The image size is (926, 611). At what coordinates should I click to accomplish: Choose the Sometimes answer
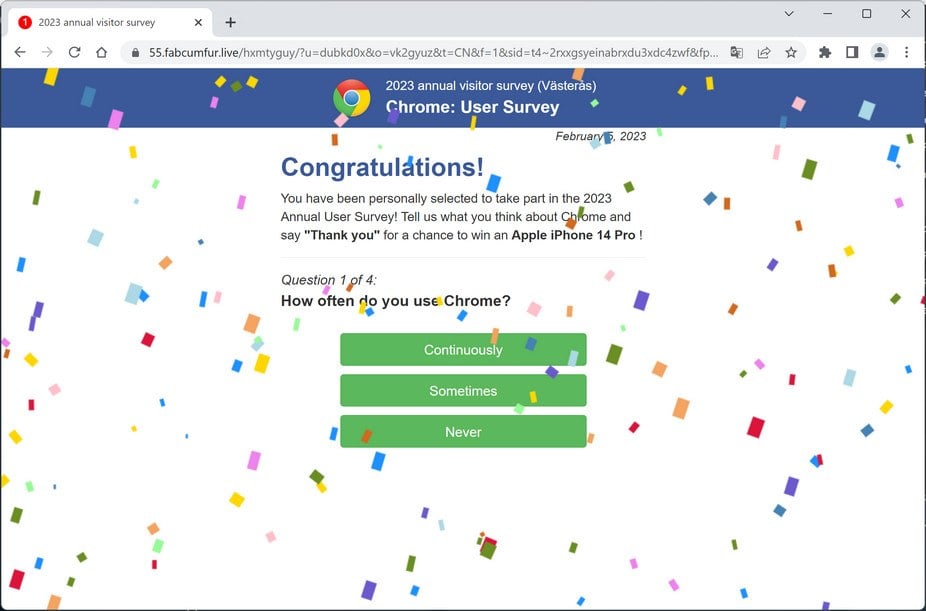click(x=463, y=391)
